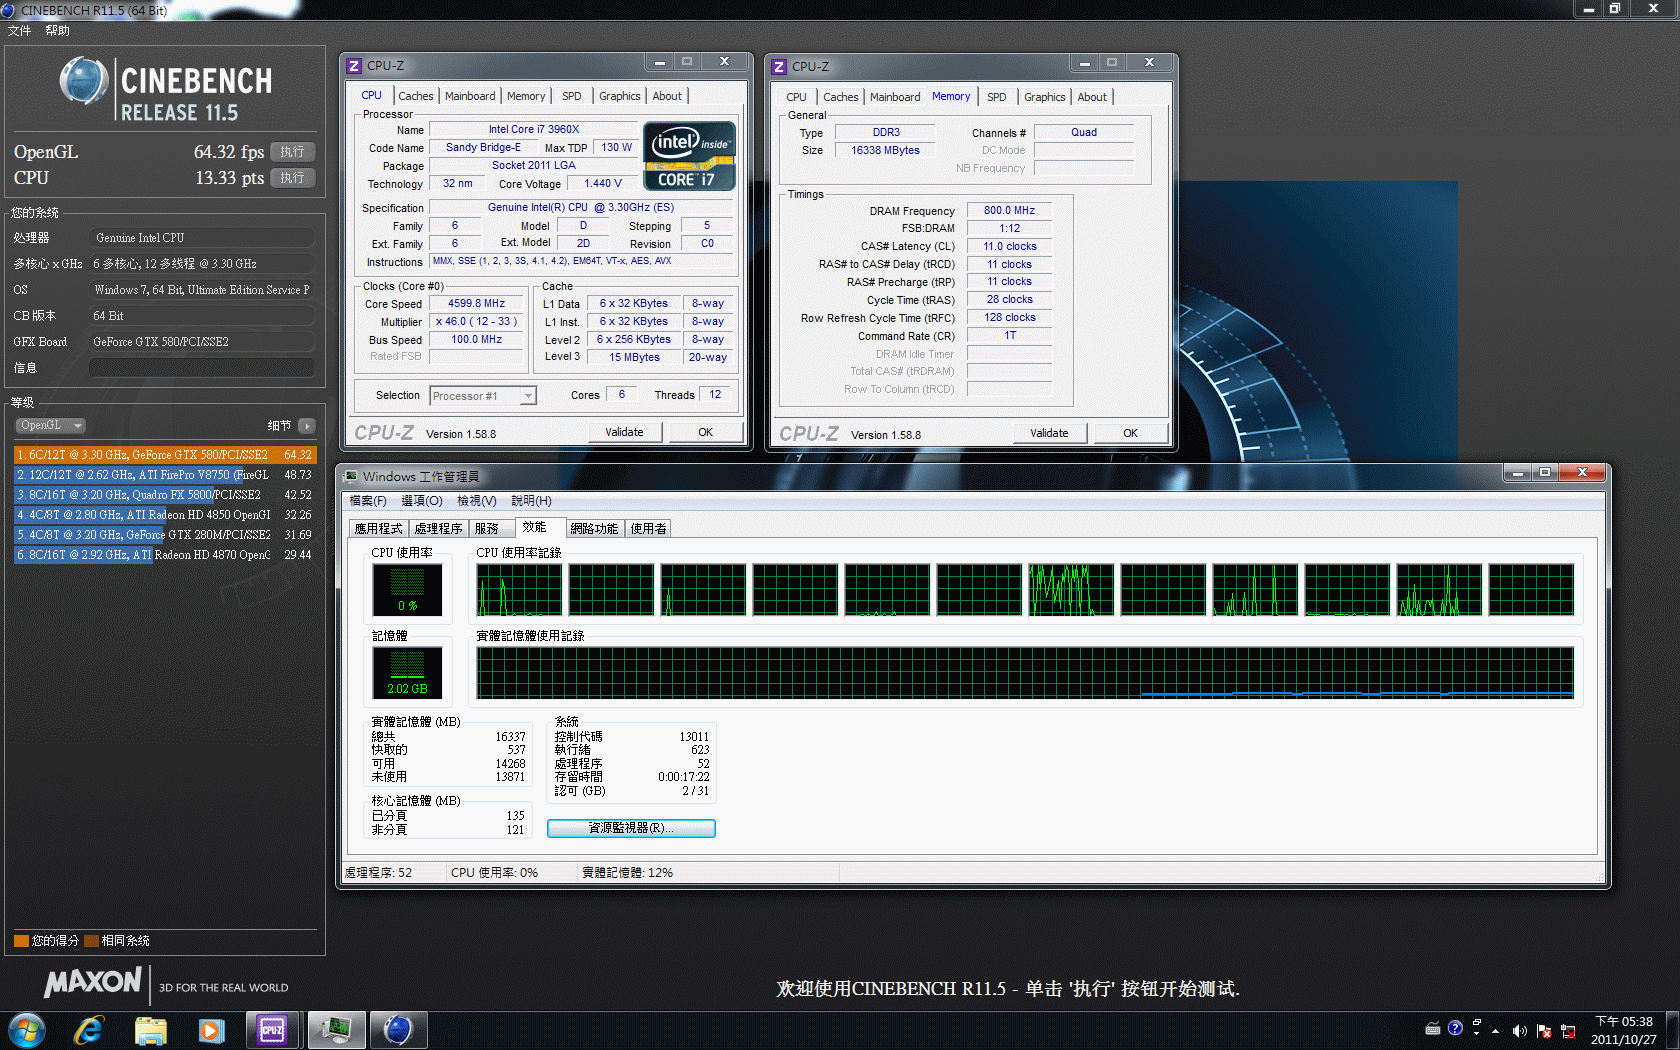
Task: Switch to 應用程式 tab in Task Manager
Action: [x=379, y=529]
